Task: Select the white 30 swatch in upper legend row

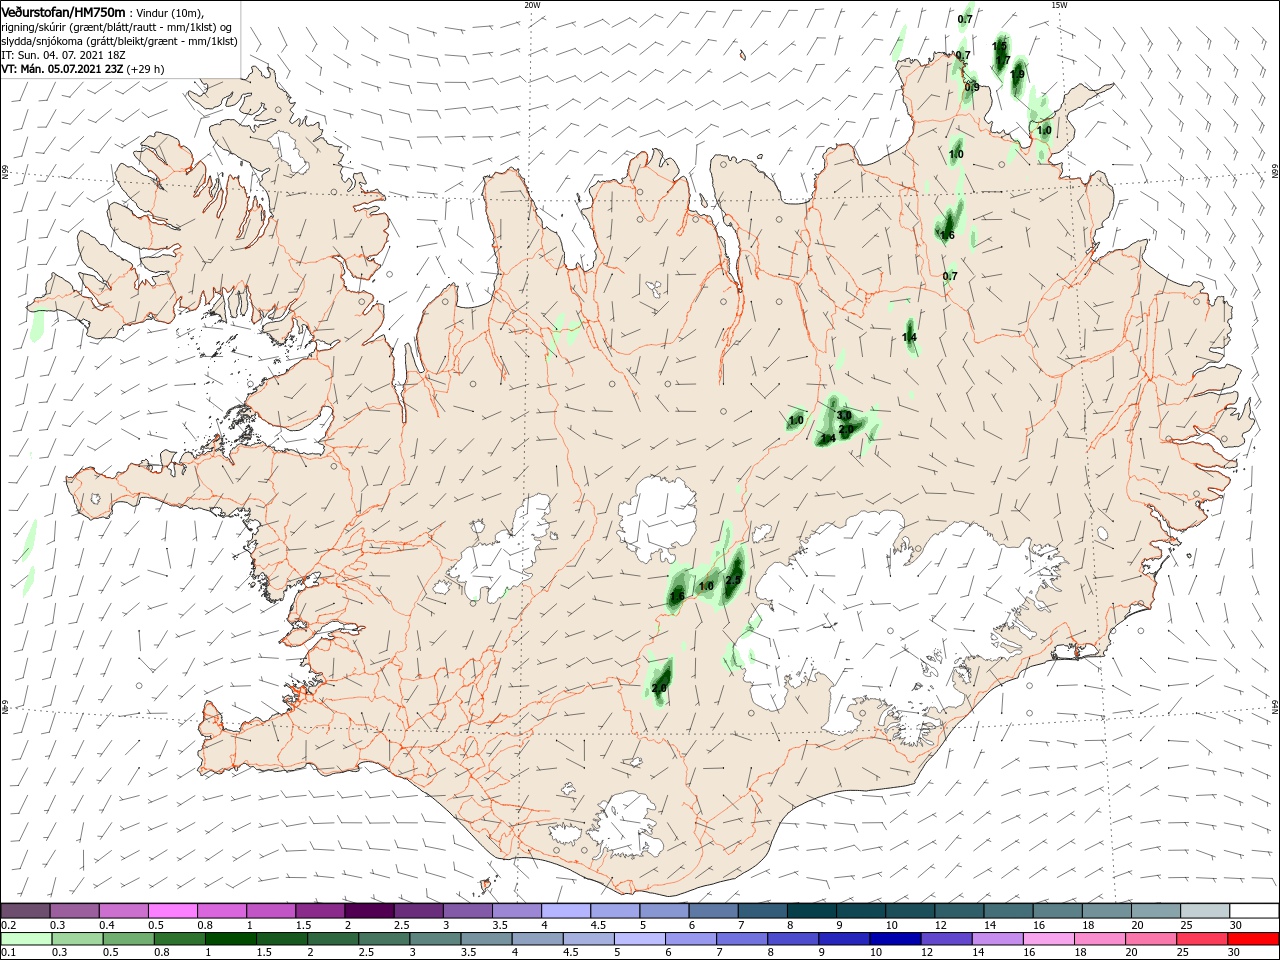Action: pyautogui.click(x=1254, y=911)
